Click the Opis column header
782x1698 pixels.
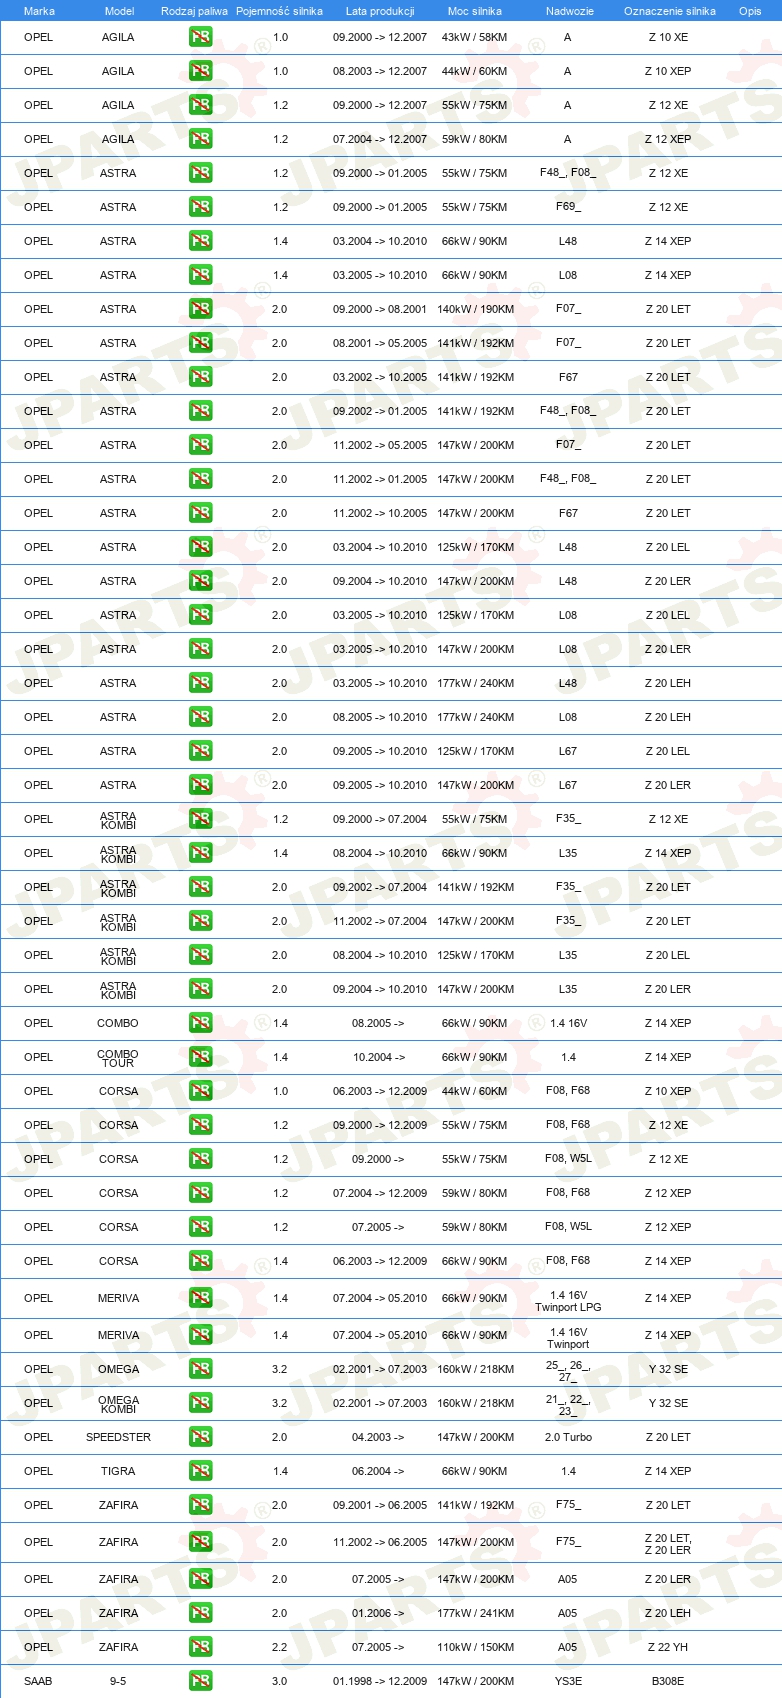pos(750,11)
